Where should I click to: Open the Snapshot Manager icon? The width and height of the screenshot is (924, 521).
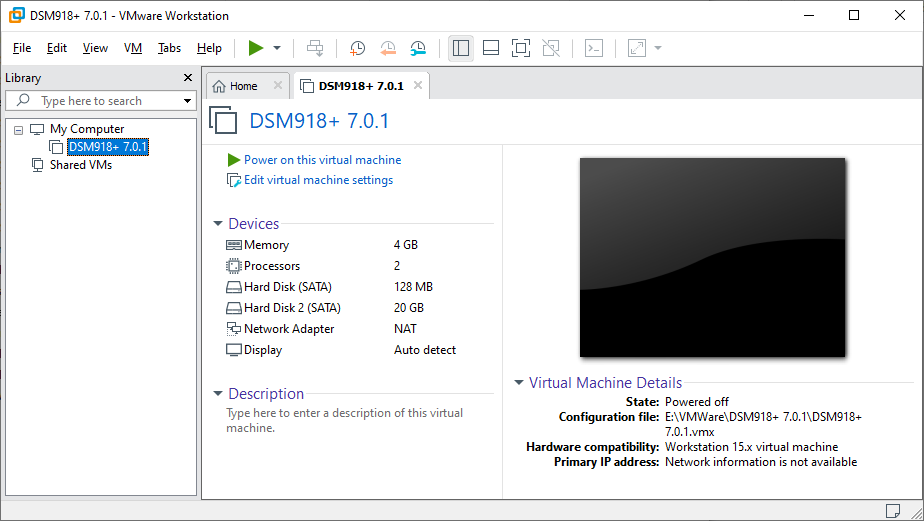[418, 48]
